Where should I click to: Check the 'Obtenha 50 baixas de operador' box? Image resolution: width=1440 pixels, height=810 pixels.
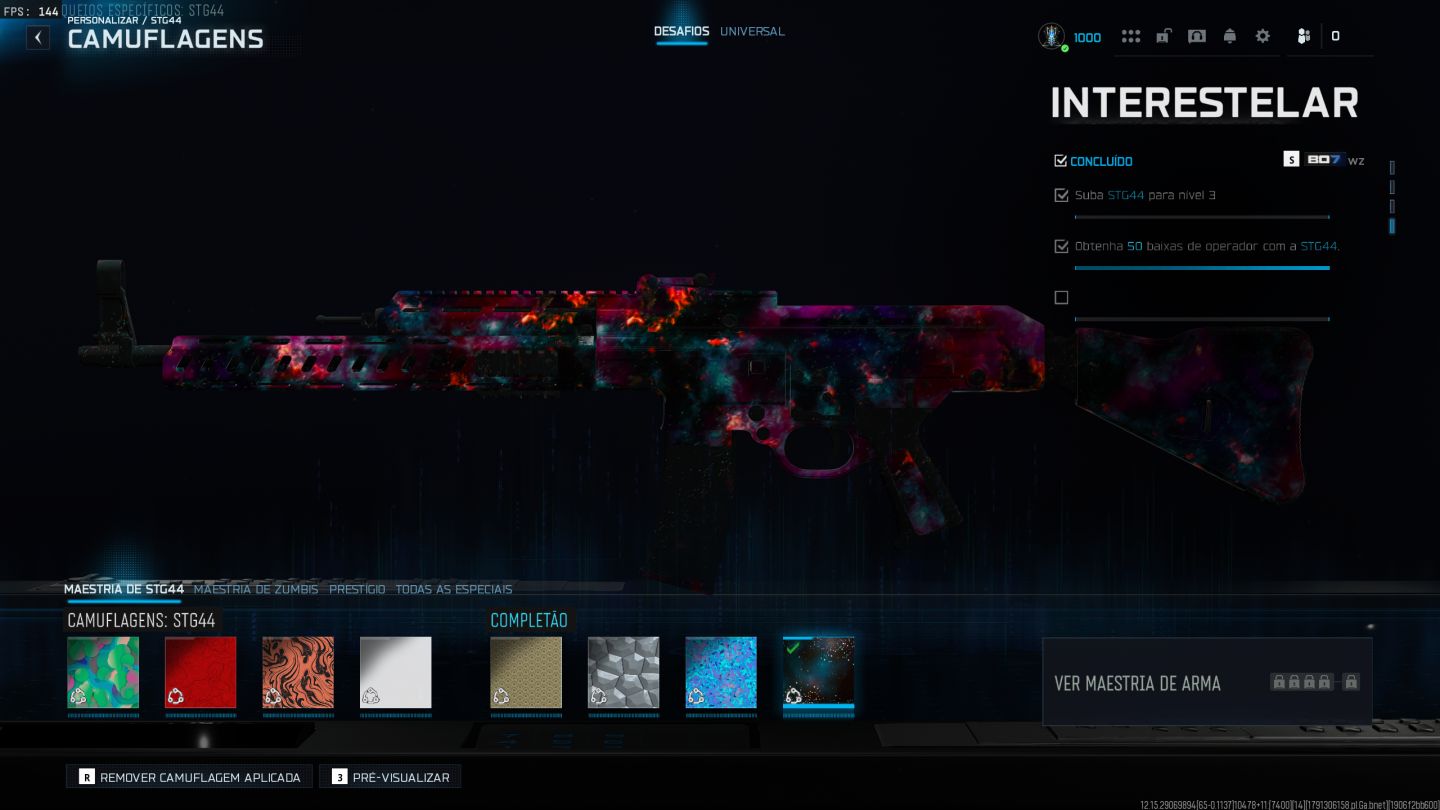pyautogui.click(x=1061, y=246)
